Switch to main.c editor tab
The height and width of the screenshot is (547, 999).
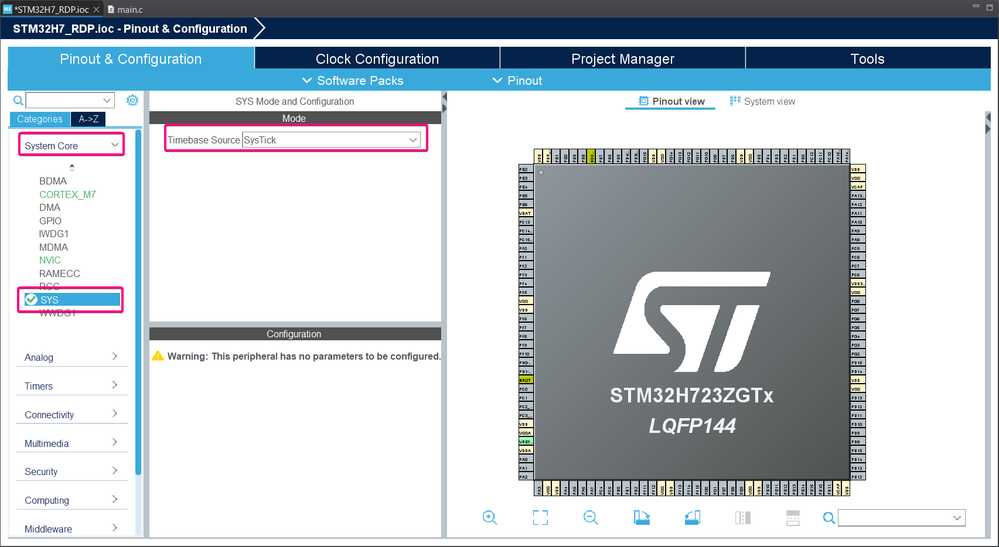click(x=125, y=10)
